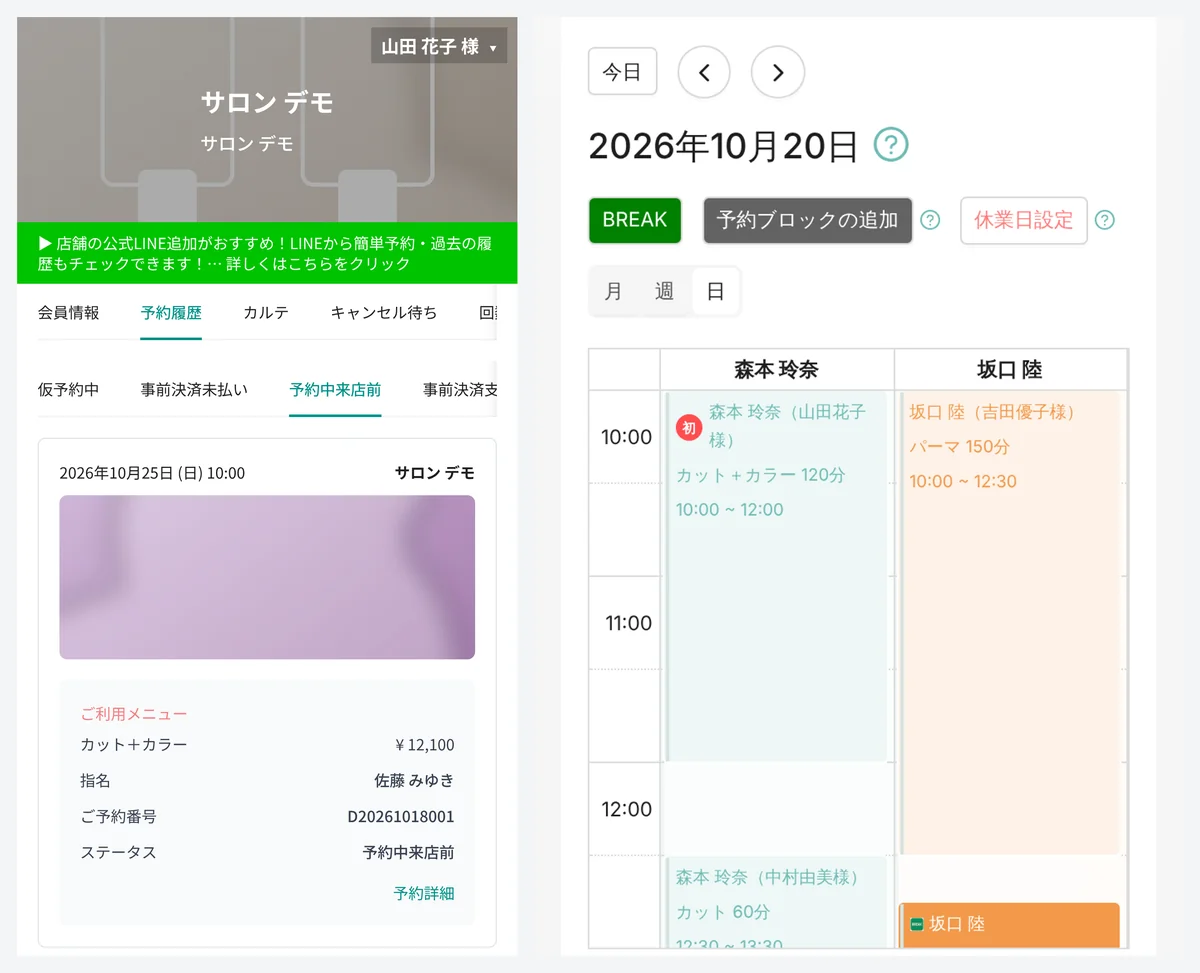Image resolution: width=1200 pixels, height=973 pixels.
Task: Click the reservation date 2026年10月25日 (日) 10:00
Action: coord(152,473)
